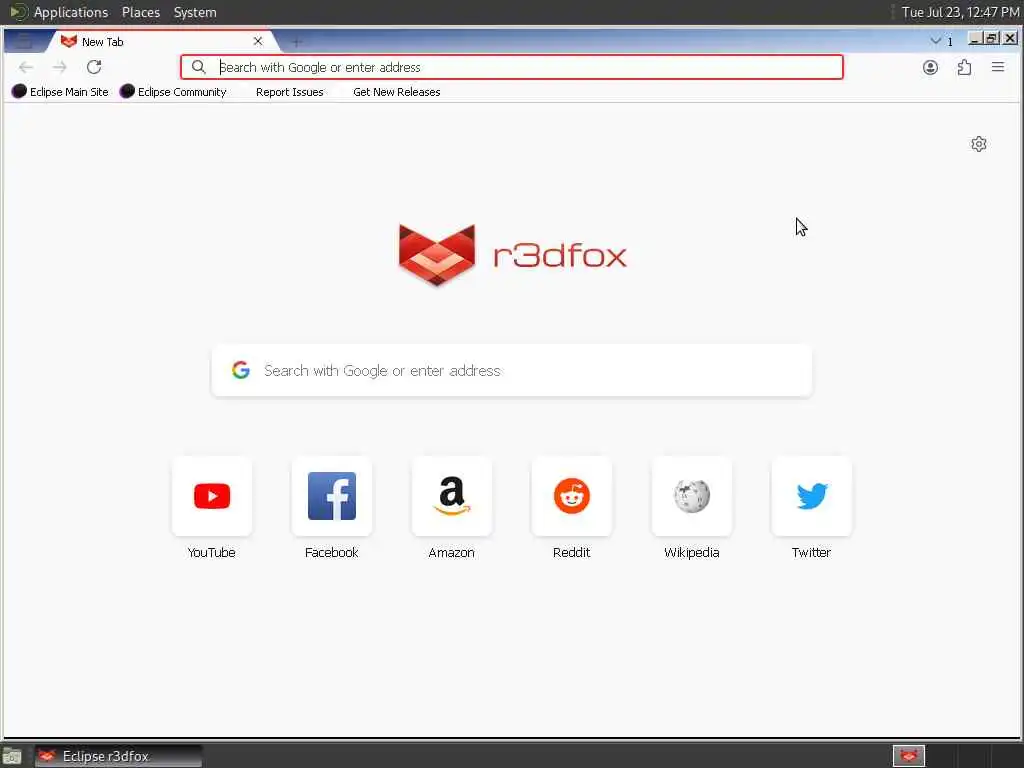The width and height of the screenshot is (1024, 768).
Task: Reload the current page
Action: (x=94, y=67)
